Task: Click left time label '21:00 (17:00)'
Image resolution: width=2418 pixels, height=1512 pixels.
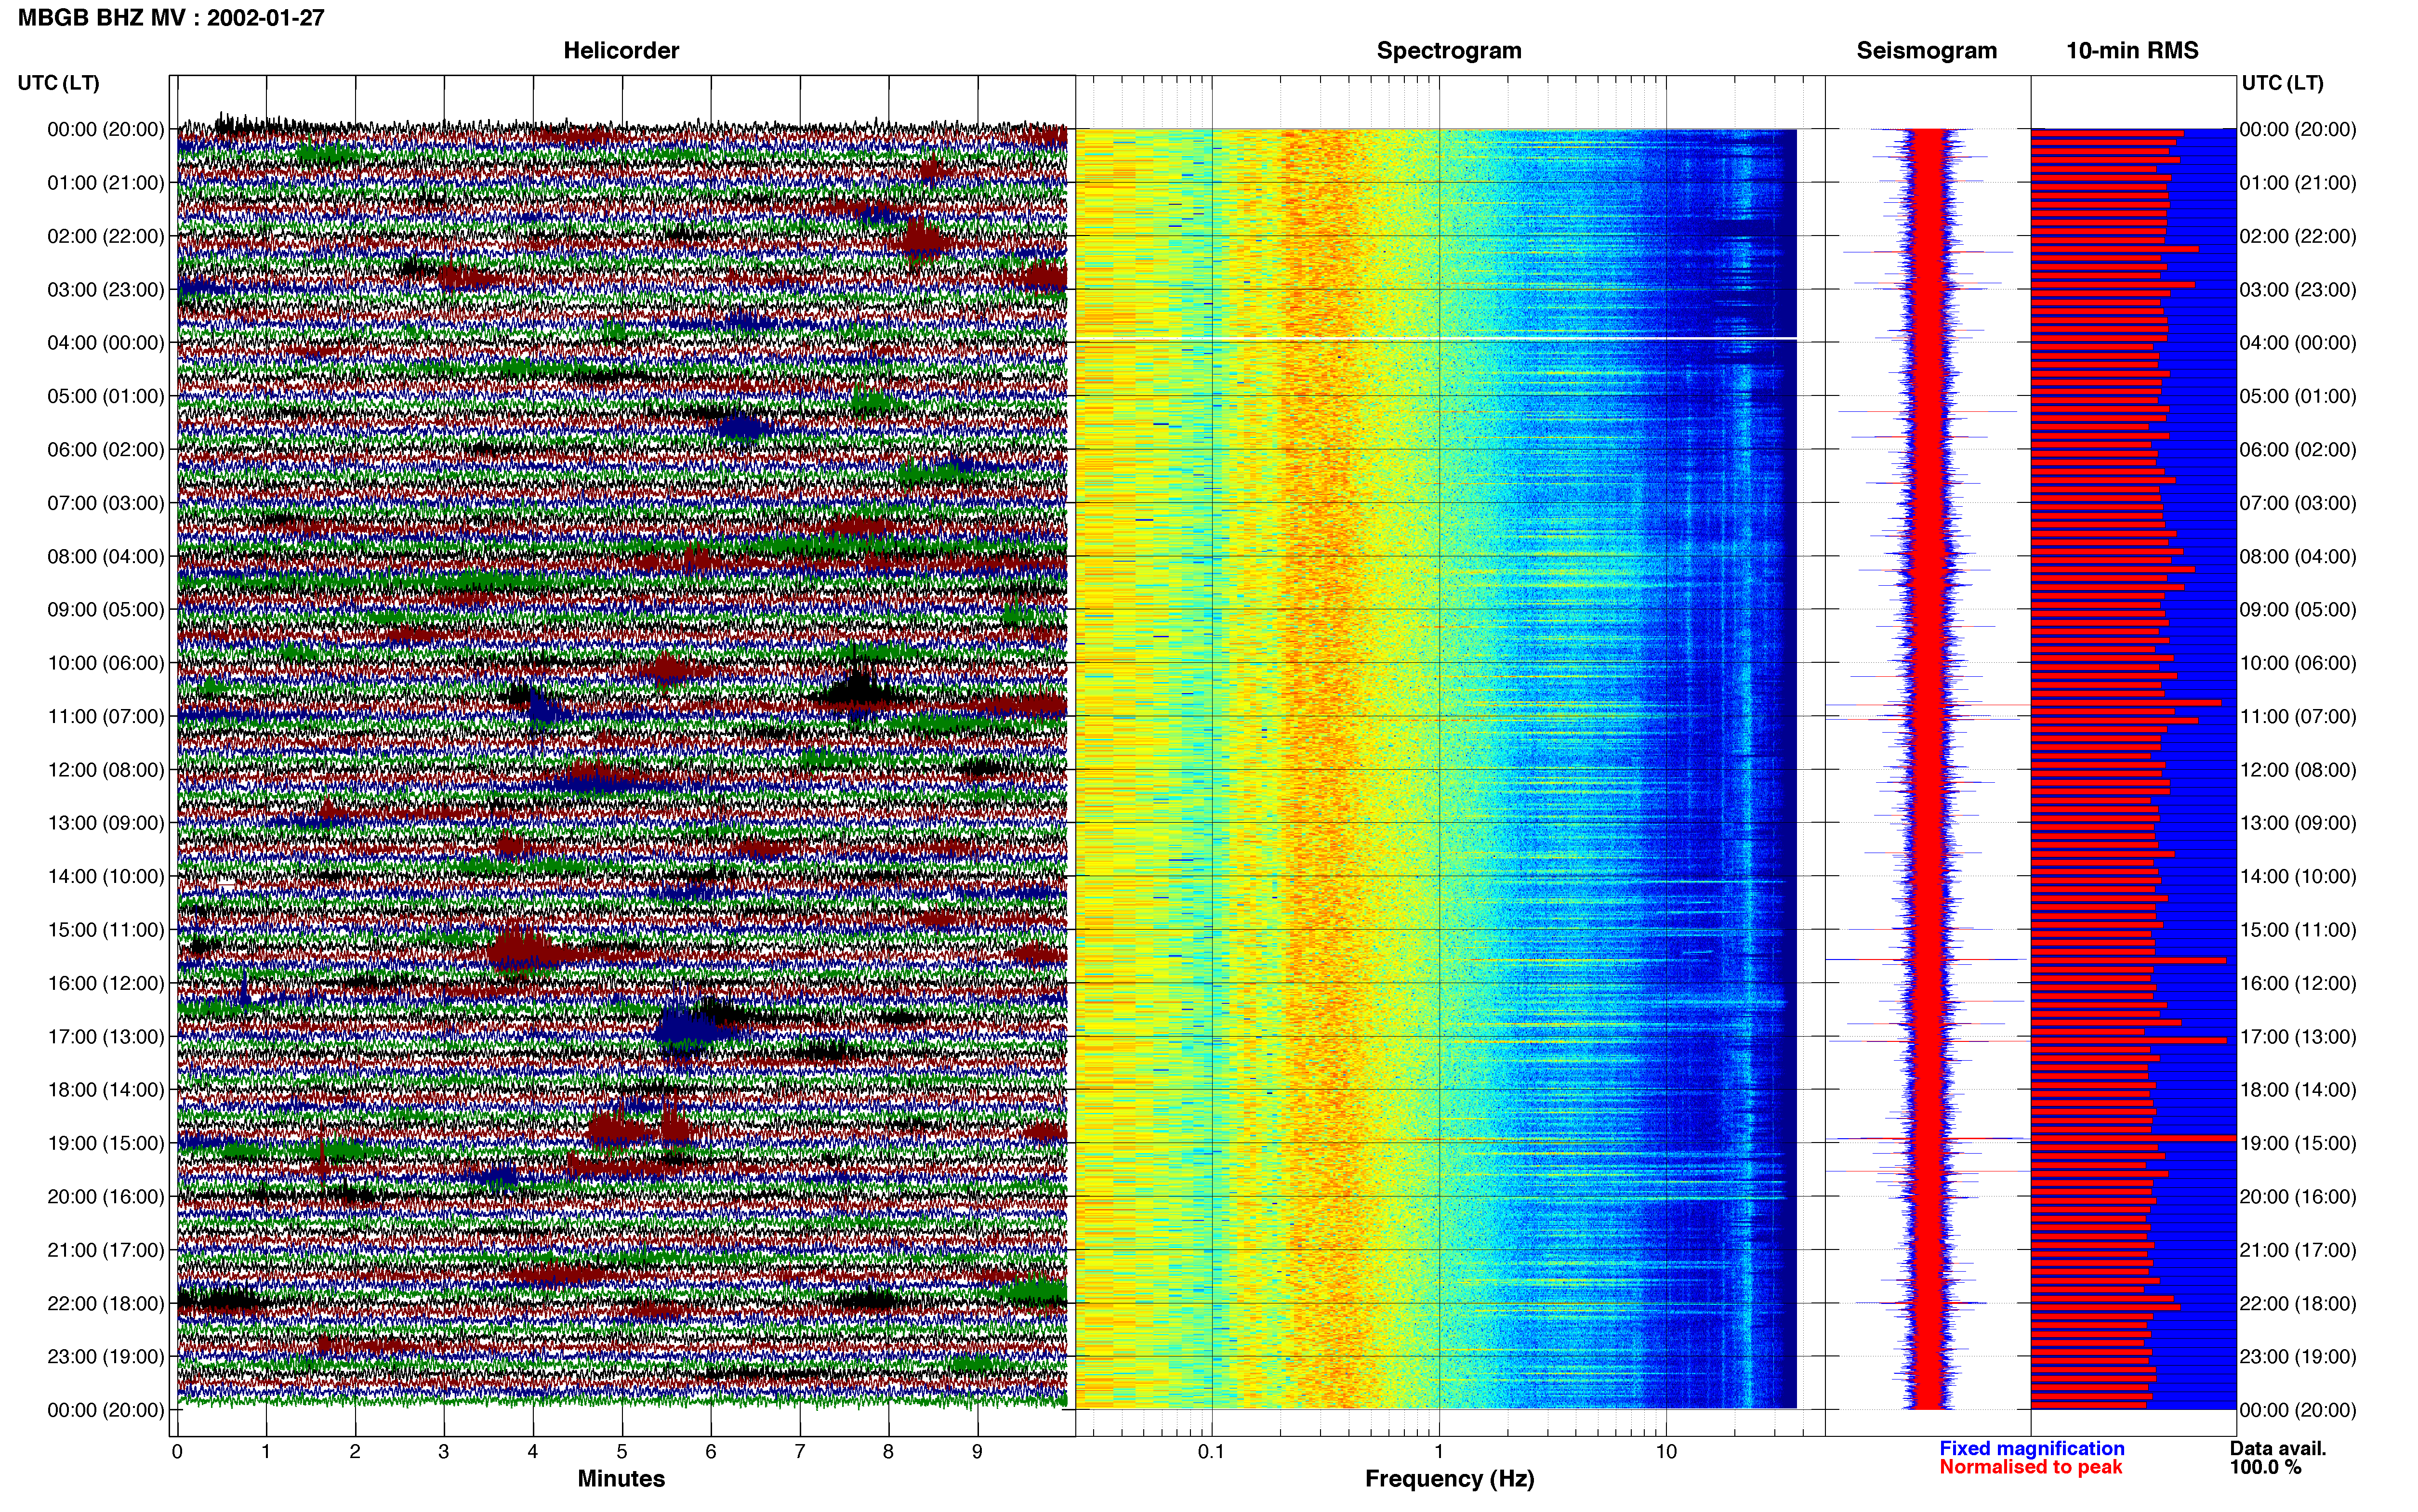Action: pos(106,1249)
